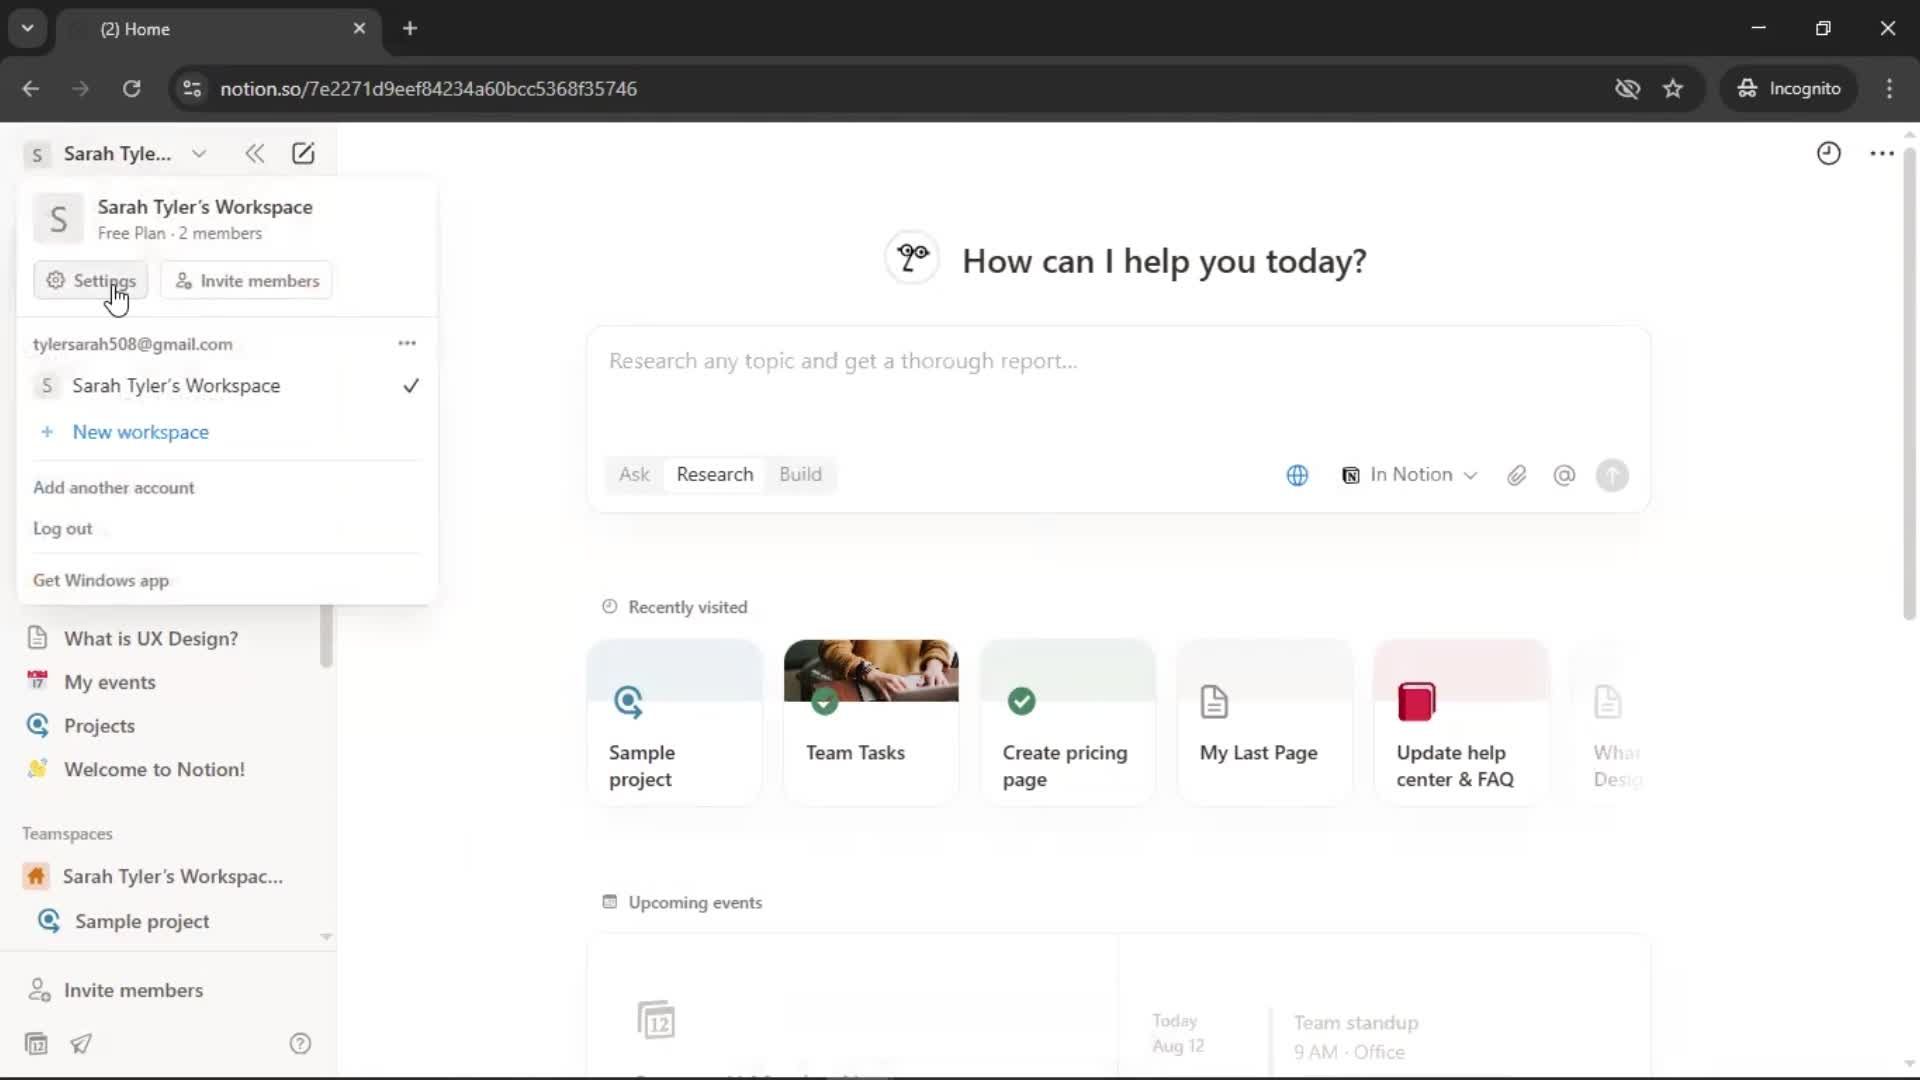1920x1080 pixels.
Task: Click main page vertical scrollbar
Action: (x=1909, y=385)
